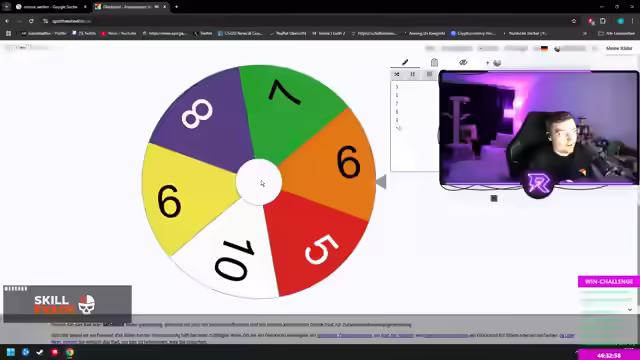Open the pencil edit entries tab
Viewport: 640px width, 360px height.
coord(405,62)
